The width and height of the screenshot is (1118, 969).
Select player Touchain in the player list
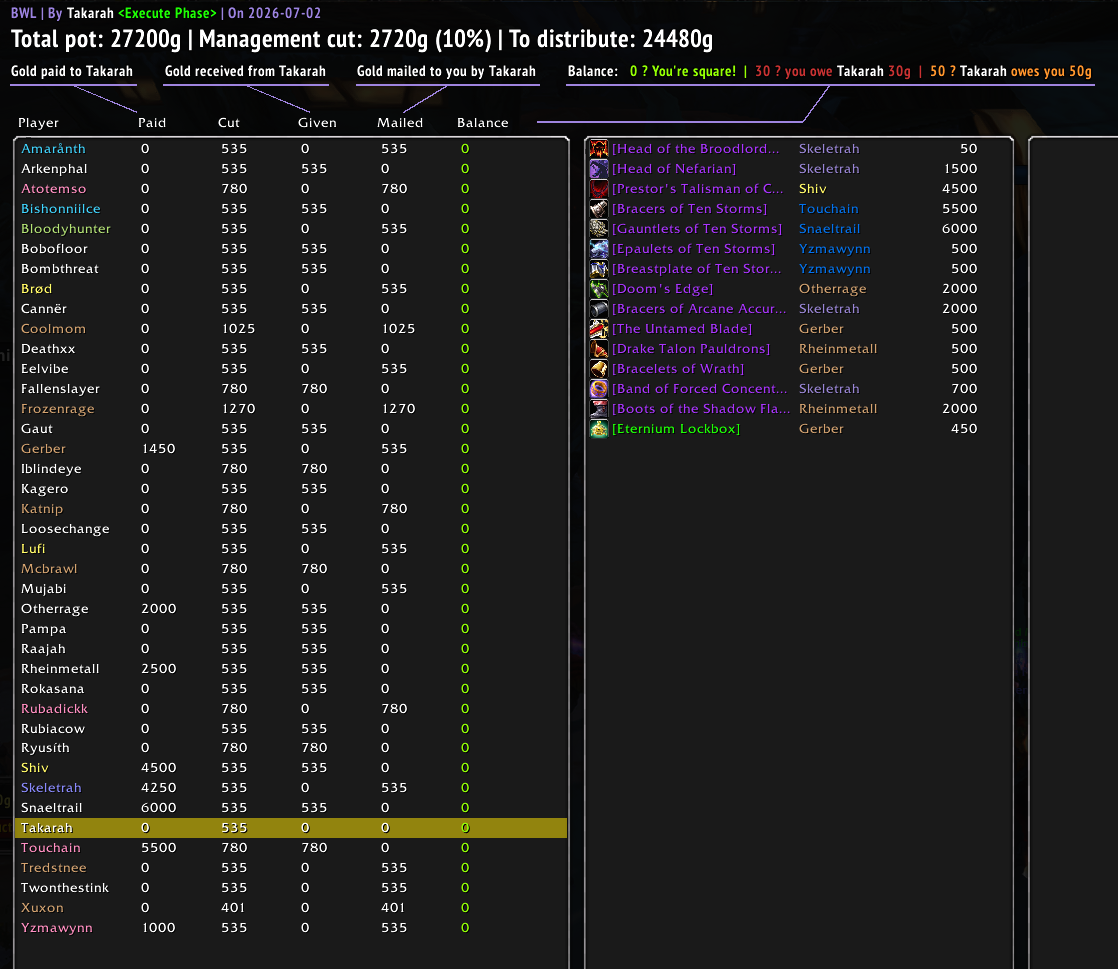pos(51,847)
